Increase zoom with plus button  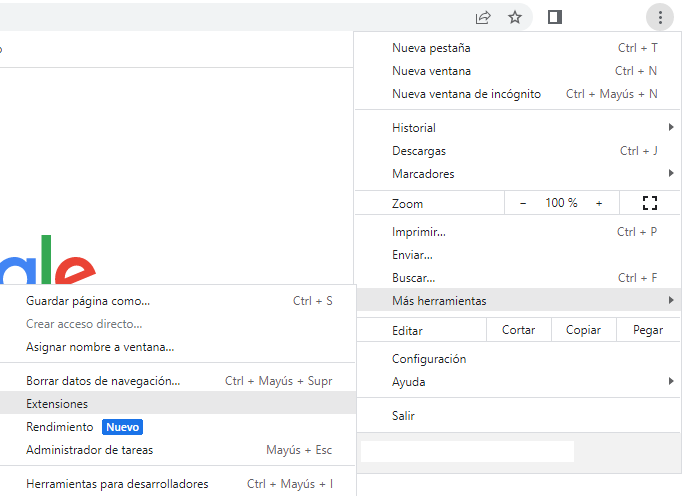599,203
